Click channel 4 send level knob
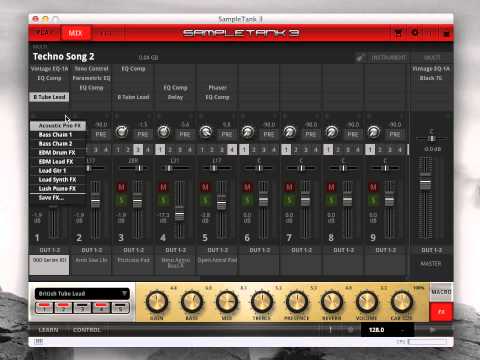Screen dimensions: 480x360 [x=164, y=132]
